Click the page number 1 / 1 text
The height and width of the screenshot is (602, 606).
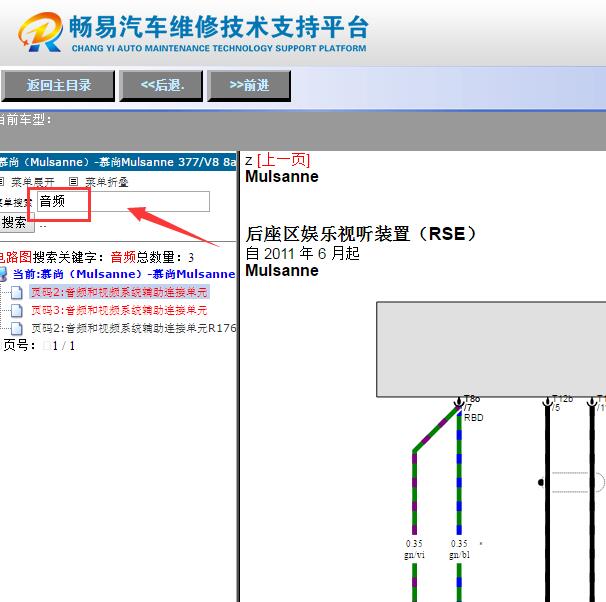tap(63, 345)
